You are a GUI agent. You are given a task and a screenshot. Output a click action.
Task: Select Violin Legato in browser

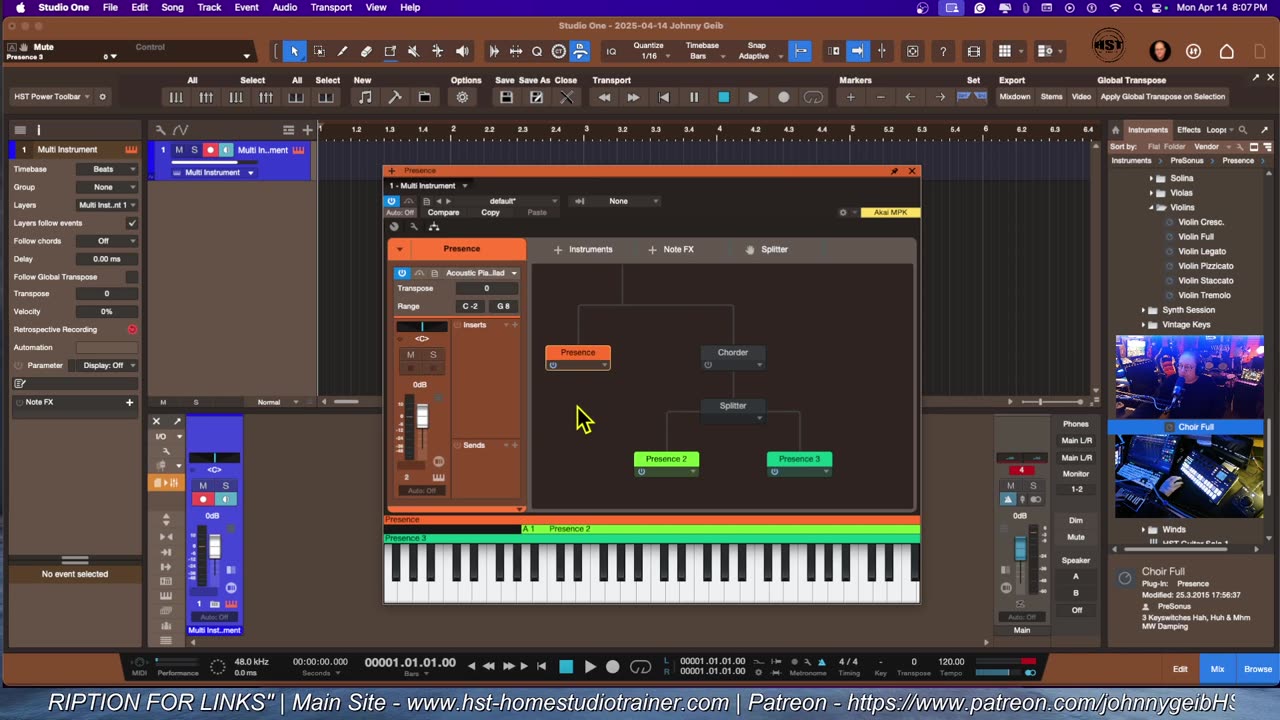1201,252
